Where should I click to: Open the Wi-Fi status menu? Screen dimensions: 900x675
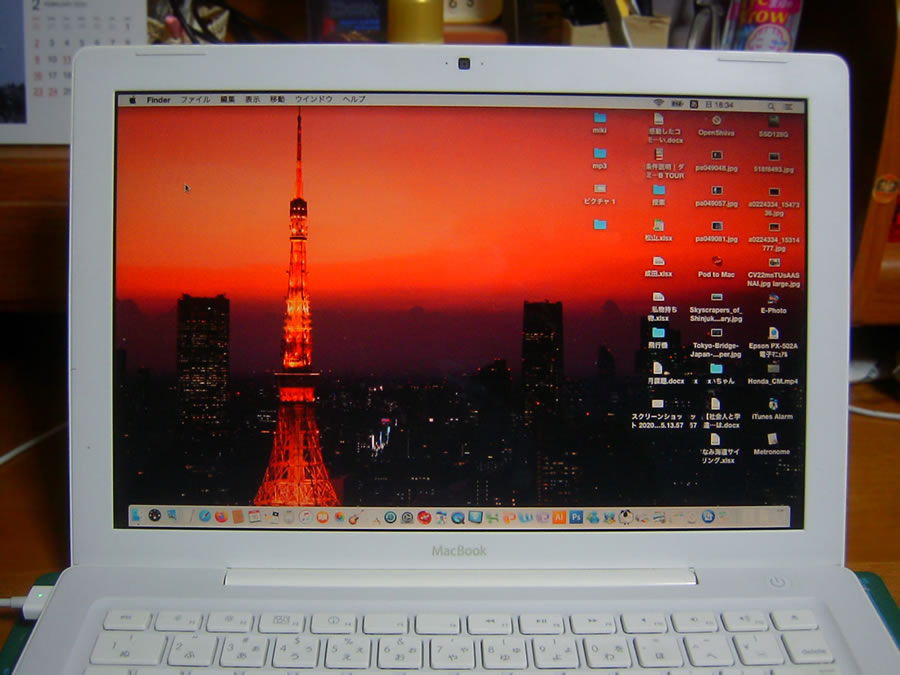coord(658,104)
